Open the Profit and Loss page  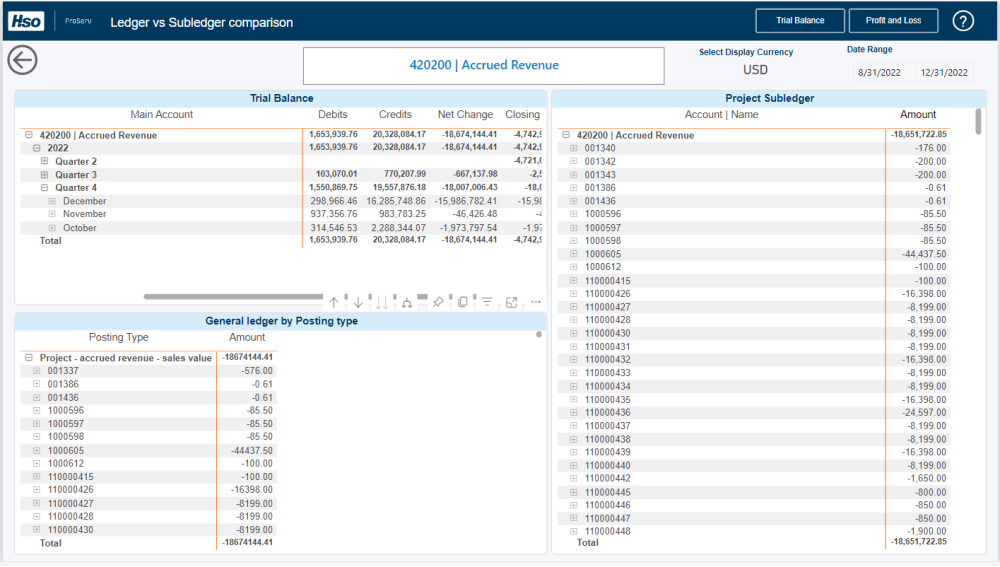click(893, 21)
